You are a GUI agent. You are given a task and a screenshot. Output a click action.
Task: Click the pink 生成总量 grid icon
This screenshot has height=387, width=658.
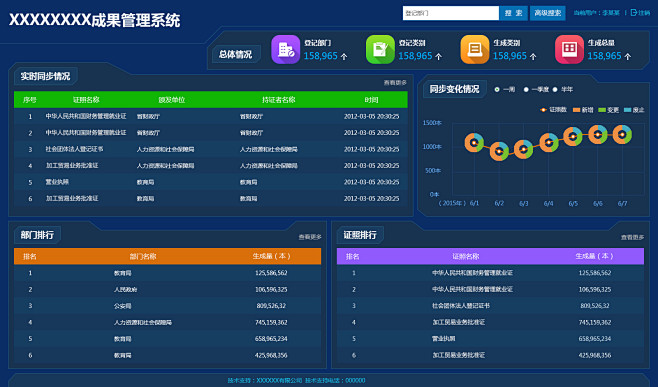coord(569,50)
